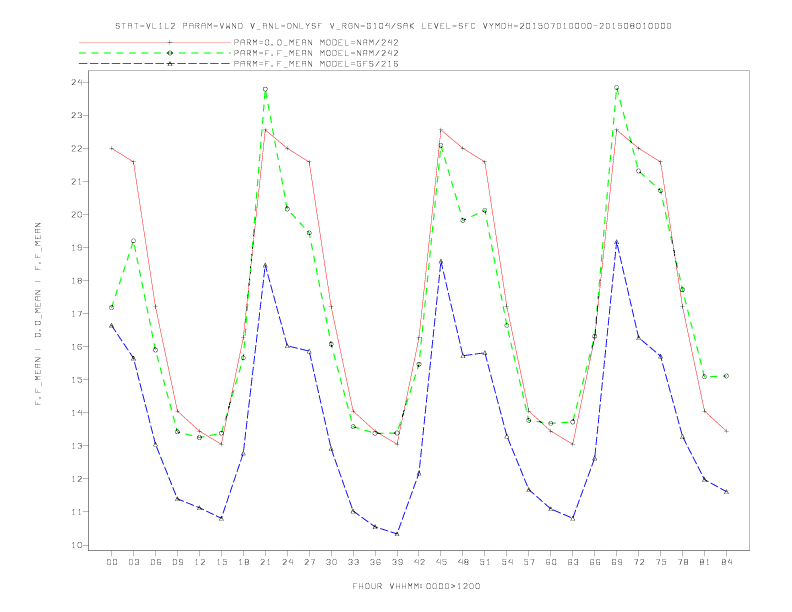Select legend entry PARM=O.O_MEAN MODEL=NAM/242
Screen dimensions: 792x612
(x=316, y=42)
